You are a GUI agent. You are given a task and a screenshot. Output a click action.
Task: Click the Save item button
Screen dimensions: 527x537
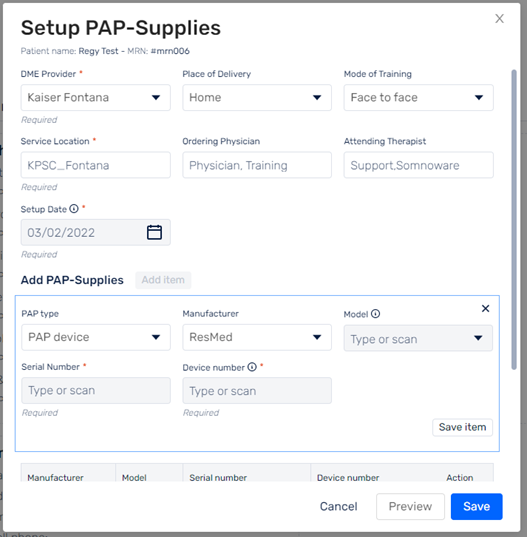click(x=462, y=427)
